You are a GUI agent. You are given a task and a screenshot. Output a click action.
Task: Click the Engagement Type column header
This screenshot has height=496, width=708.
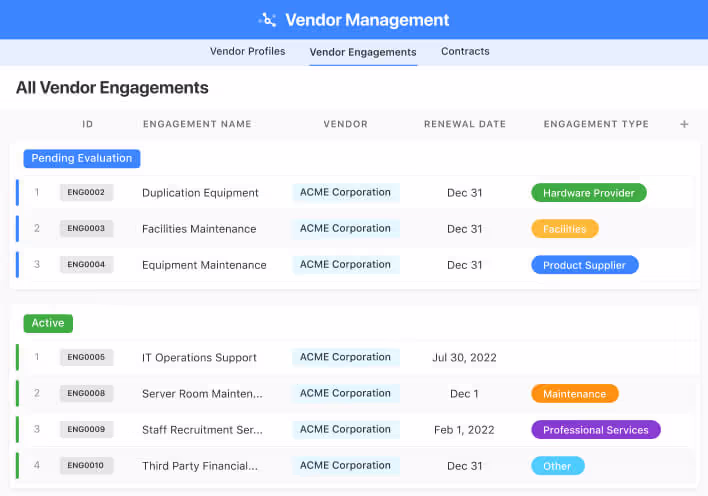pos(595,125)
